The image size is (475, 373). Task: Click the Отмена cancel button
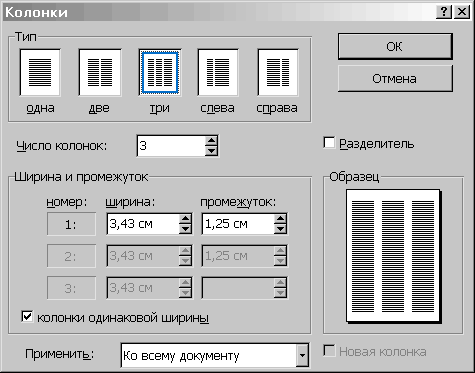tap(395, 79)
